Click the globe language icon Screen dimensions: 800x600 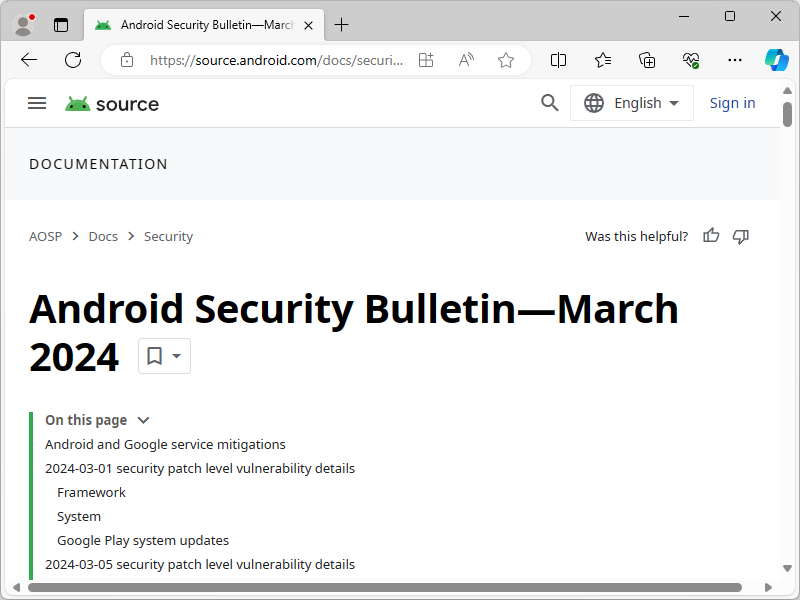[x=595, y=102]
